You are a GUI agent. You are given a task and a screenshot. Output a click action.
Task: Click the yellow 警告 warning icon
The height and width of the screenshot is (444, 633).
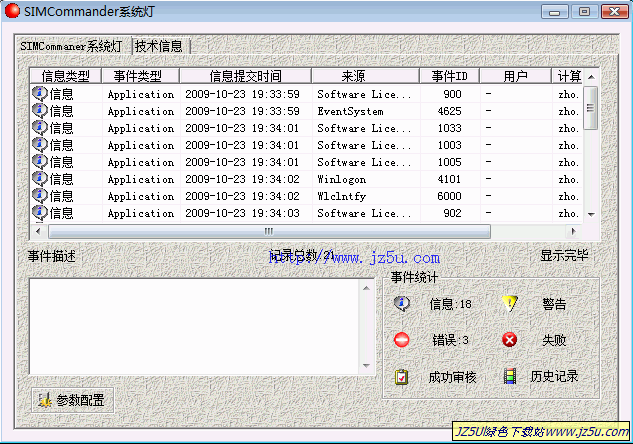(x=509, y=304)
